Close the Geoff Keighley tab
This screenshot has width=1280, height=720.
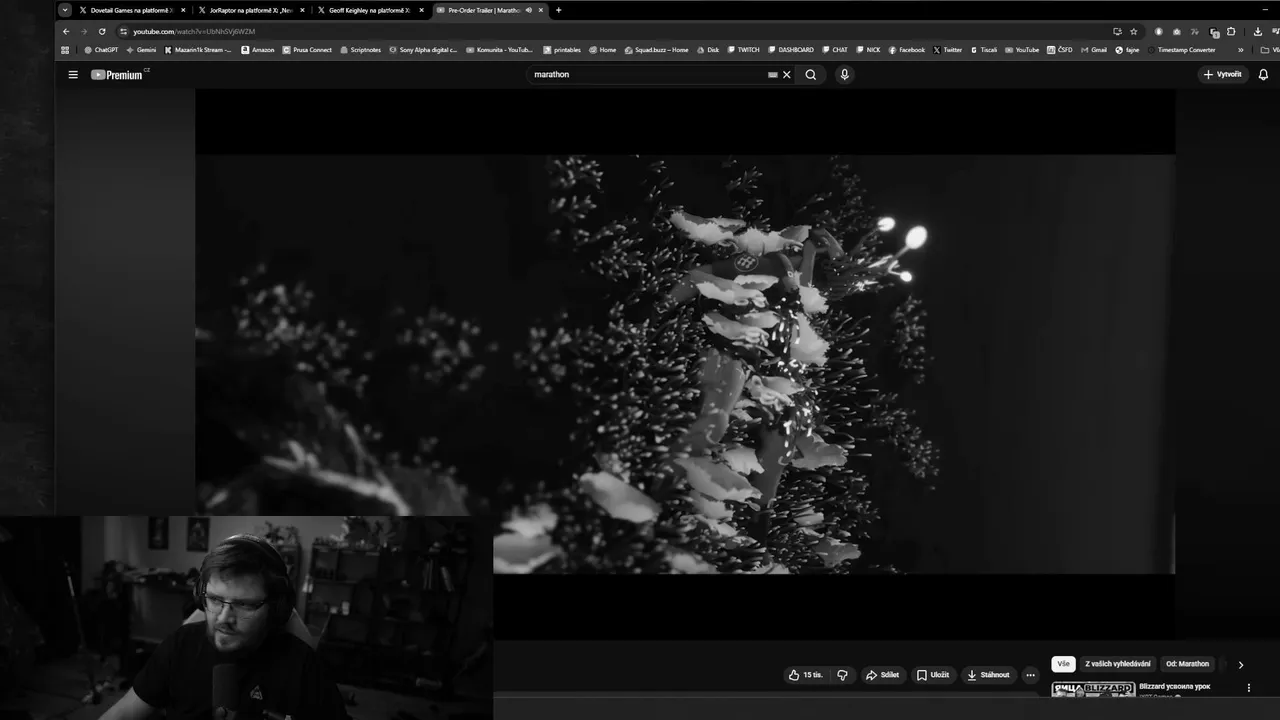click(421, 10)
